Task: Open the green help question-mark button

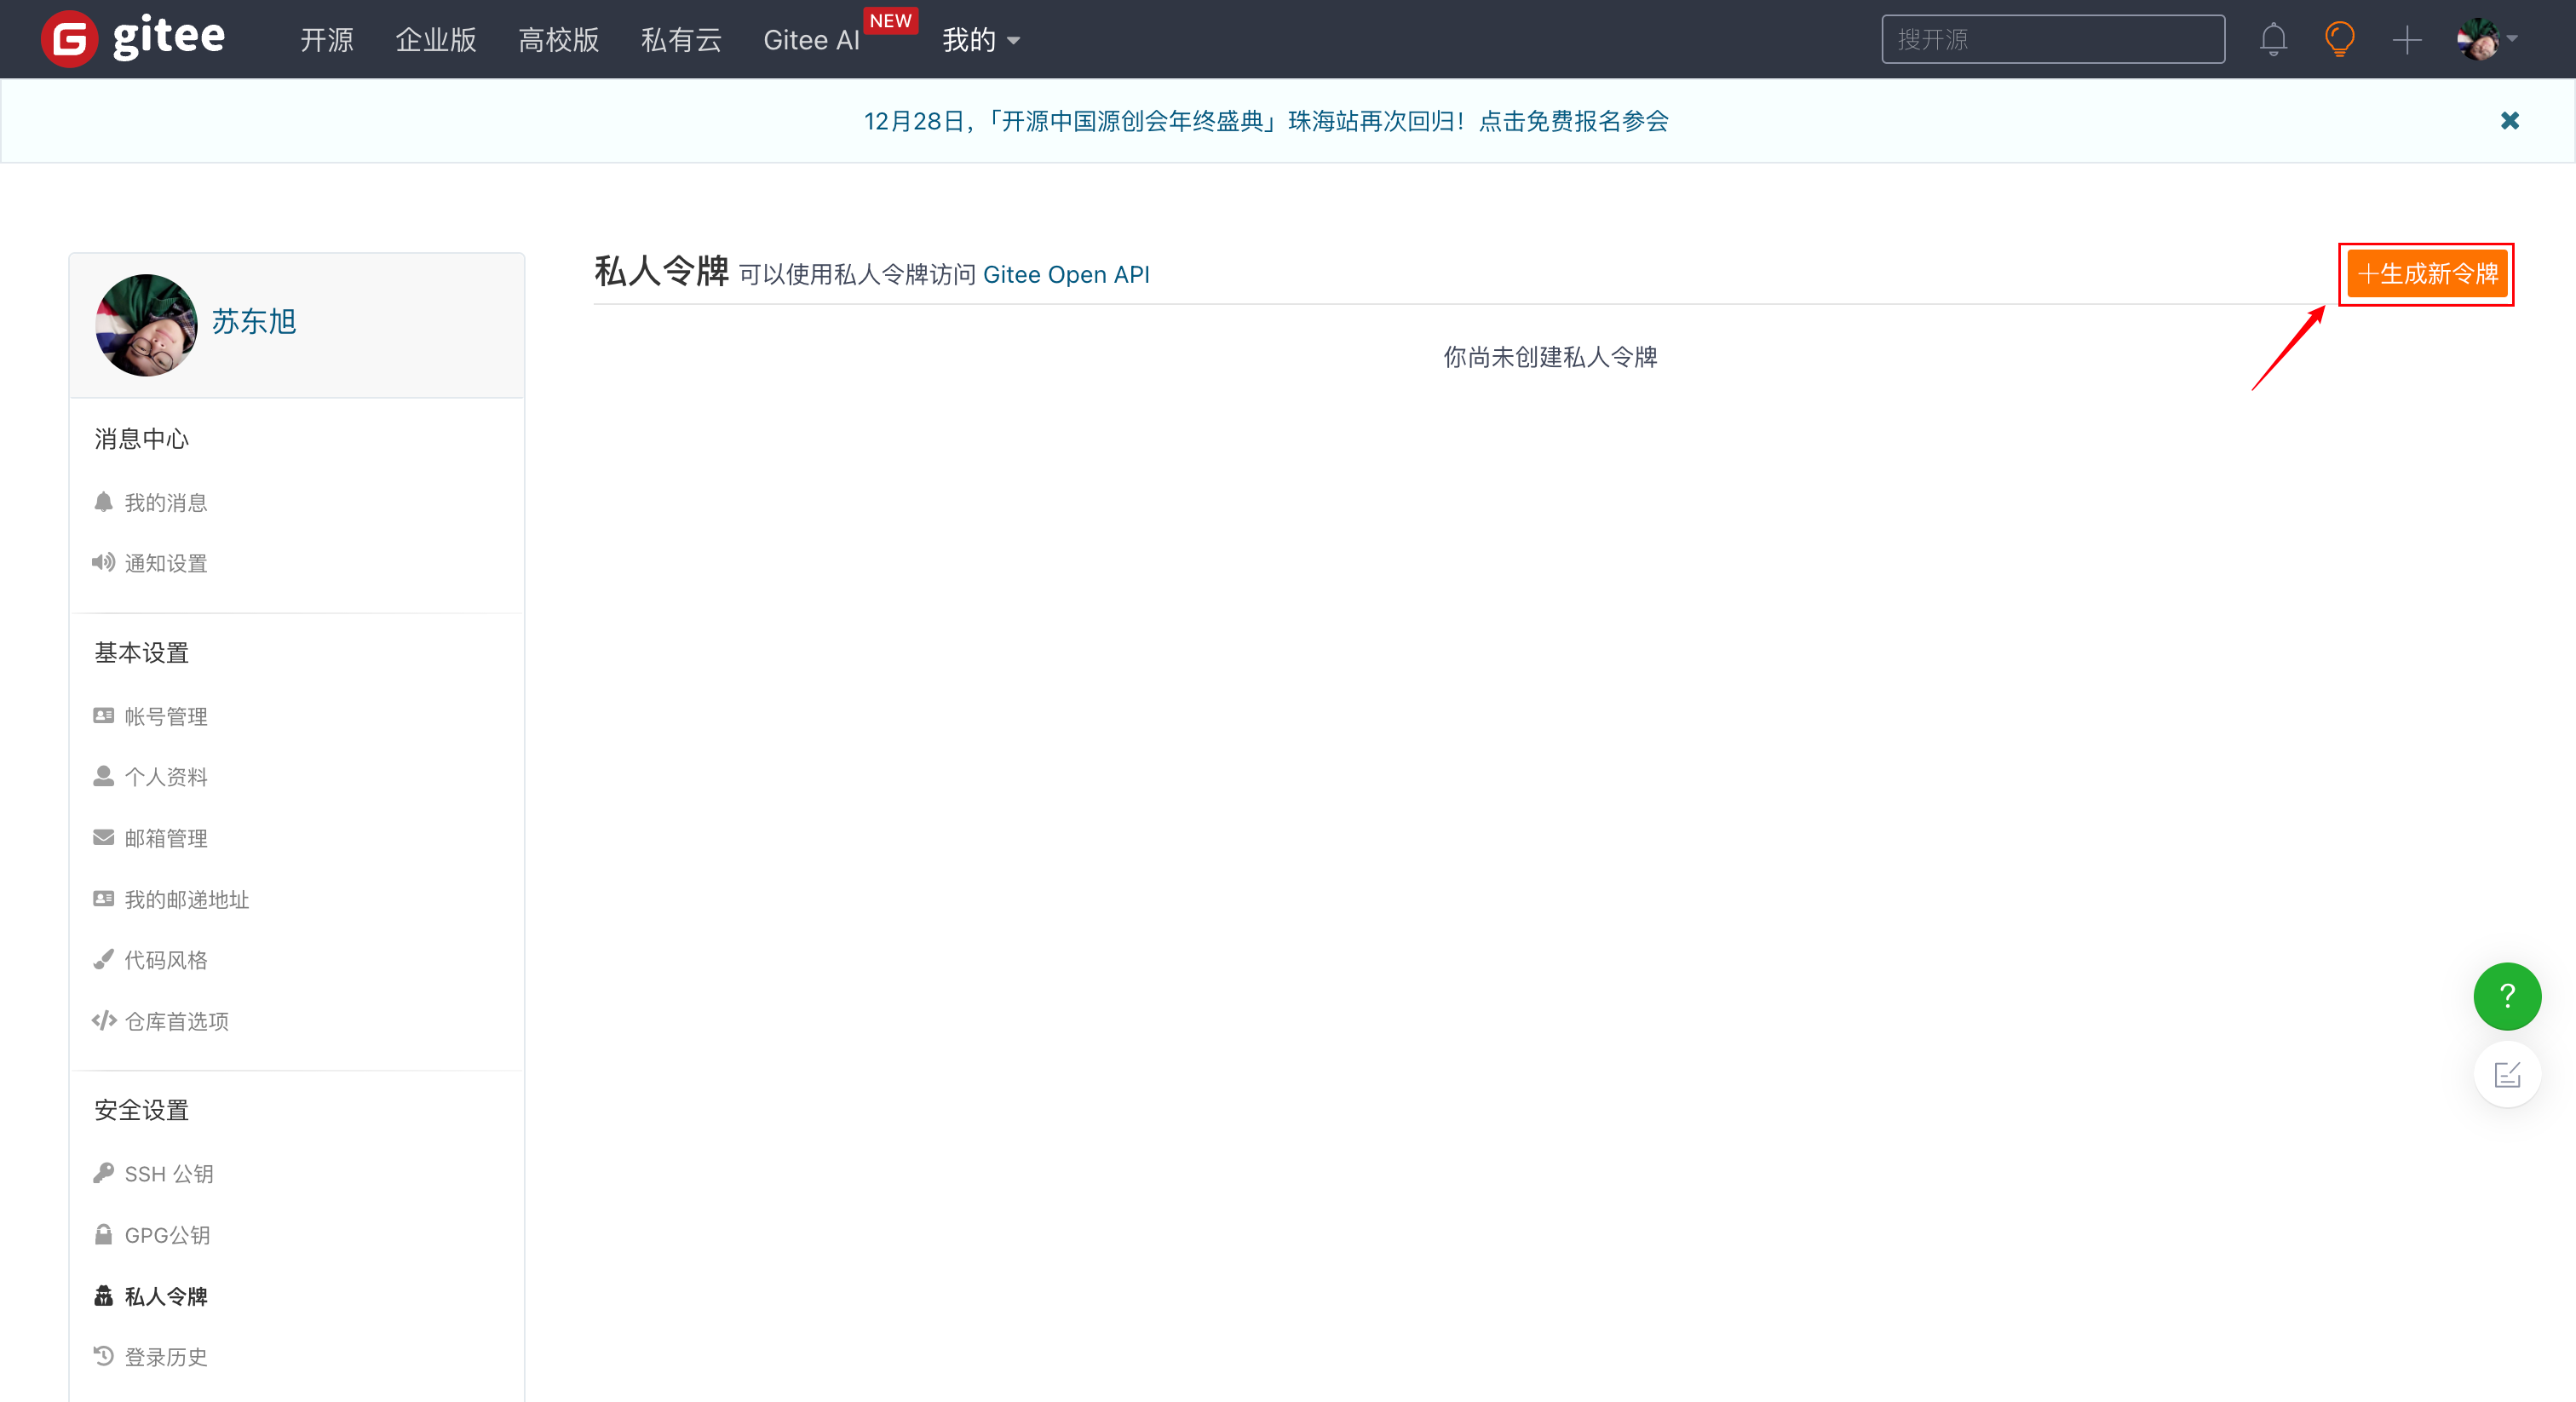Action: pyautogui.click(x=2506, y=995)
